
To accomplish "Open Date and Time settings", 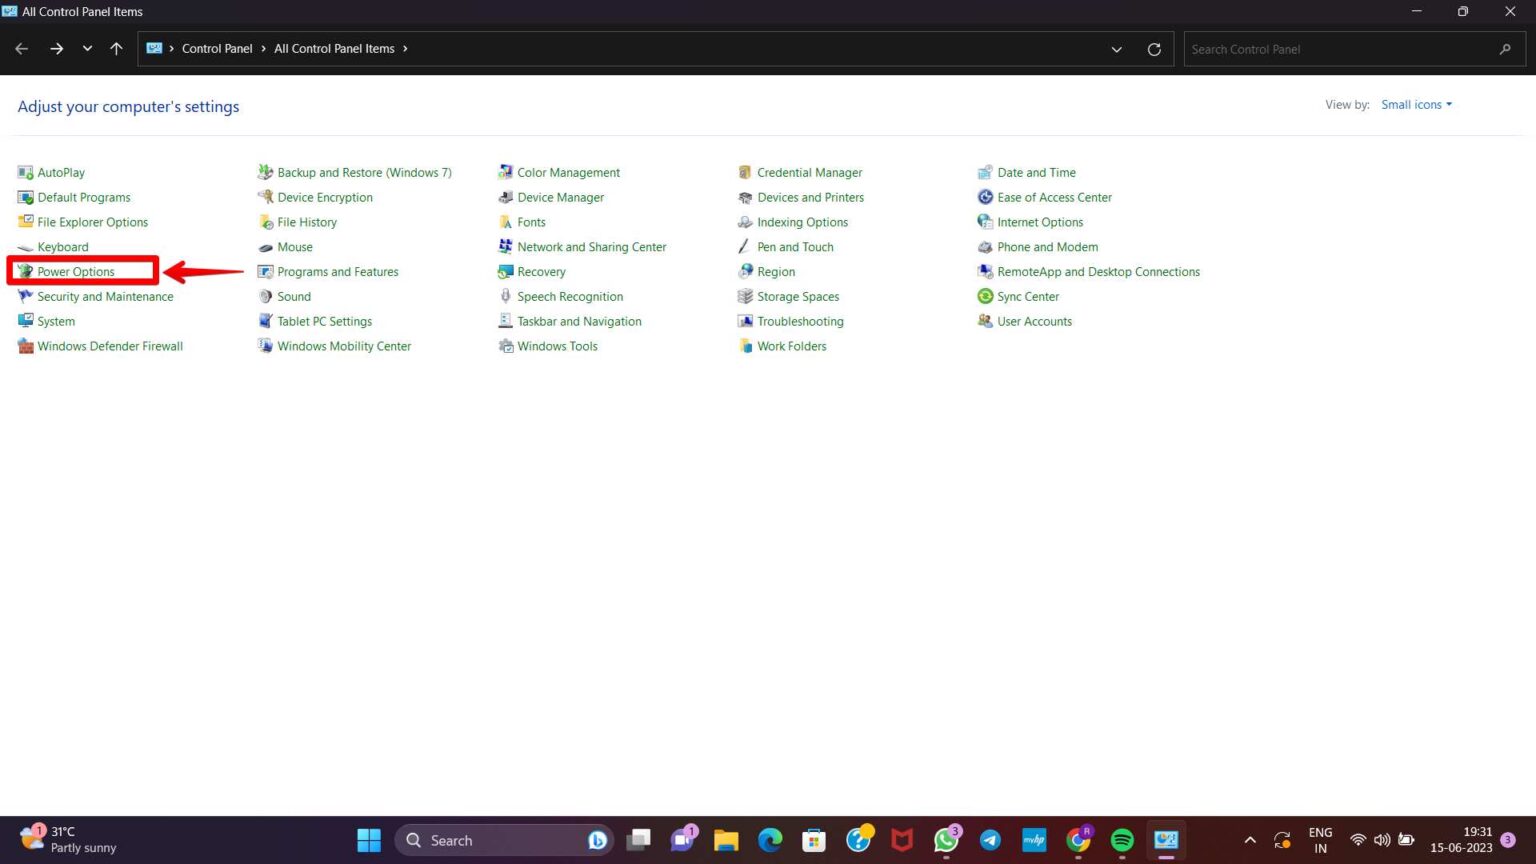I will [x=1036, y=172].
